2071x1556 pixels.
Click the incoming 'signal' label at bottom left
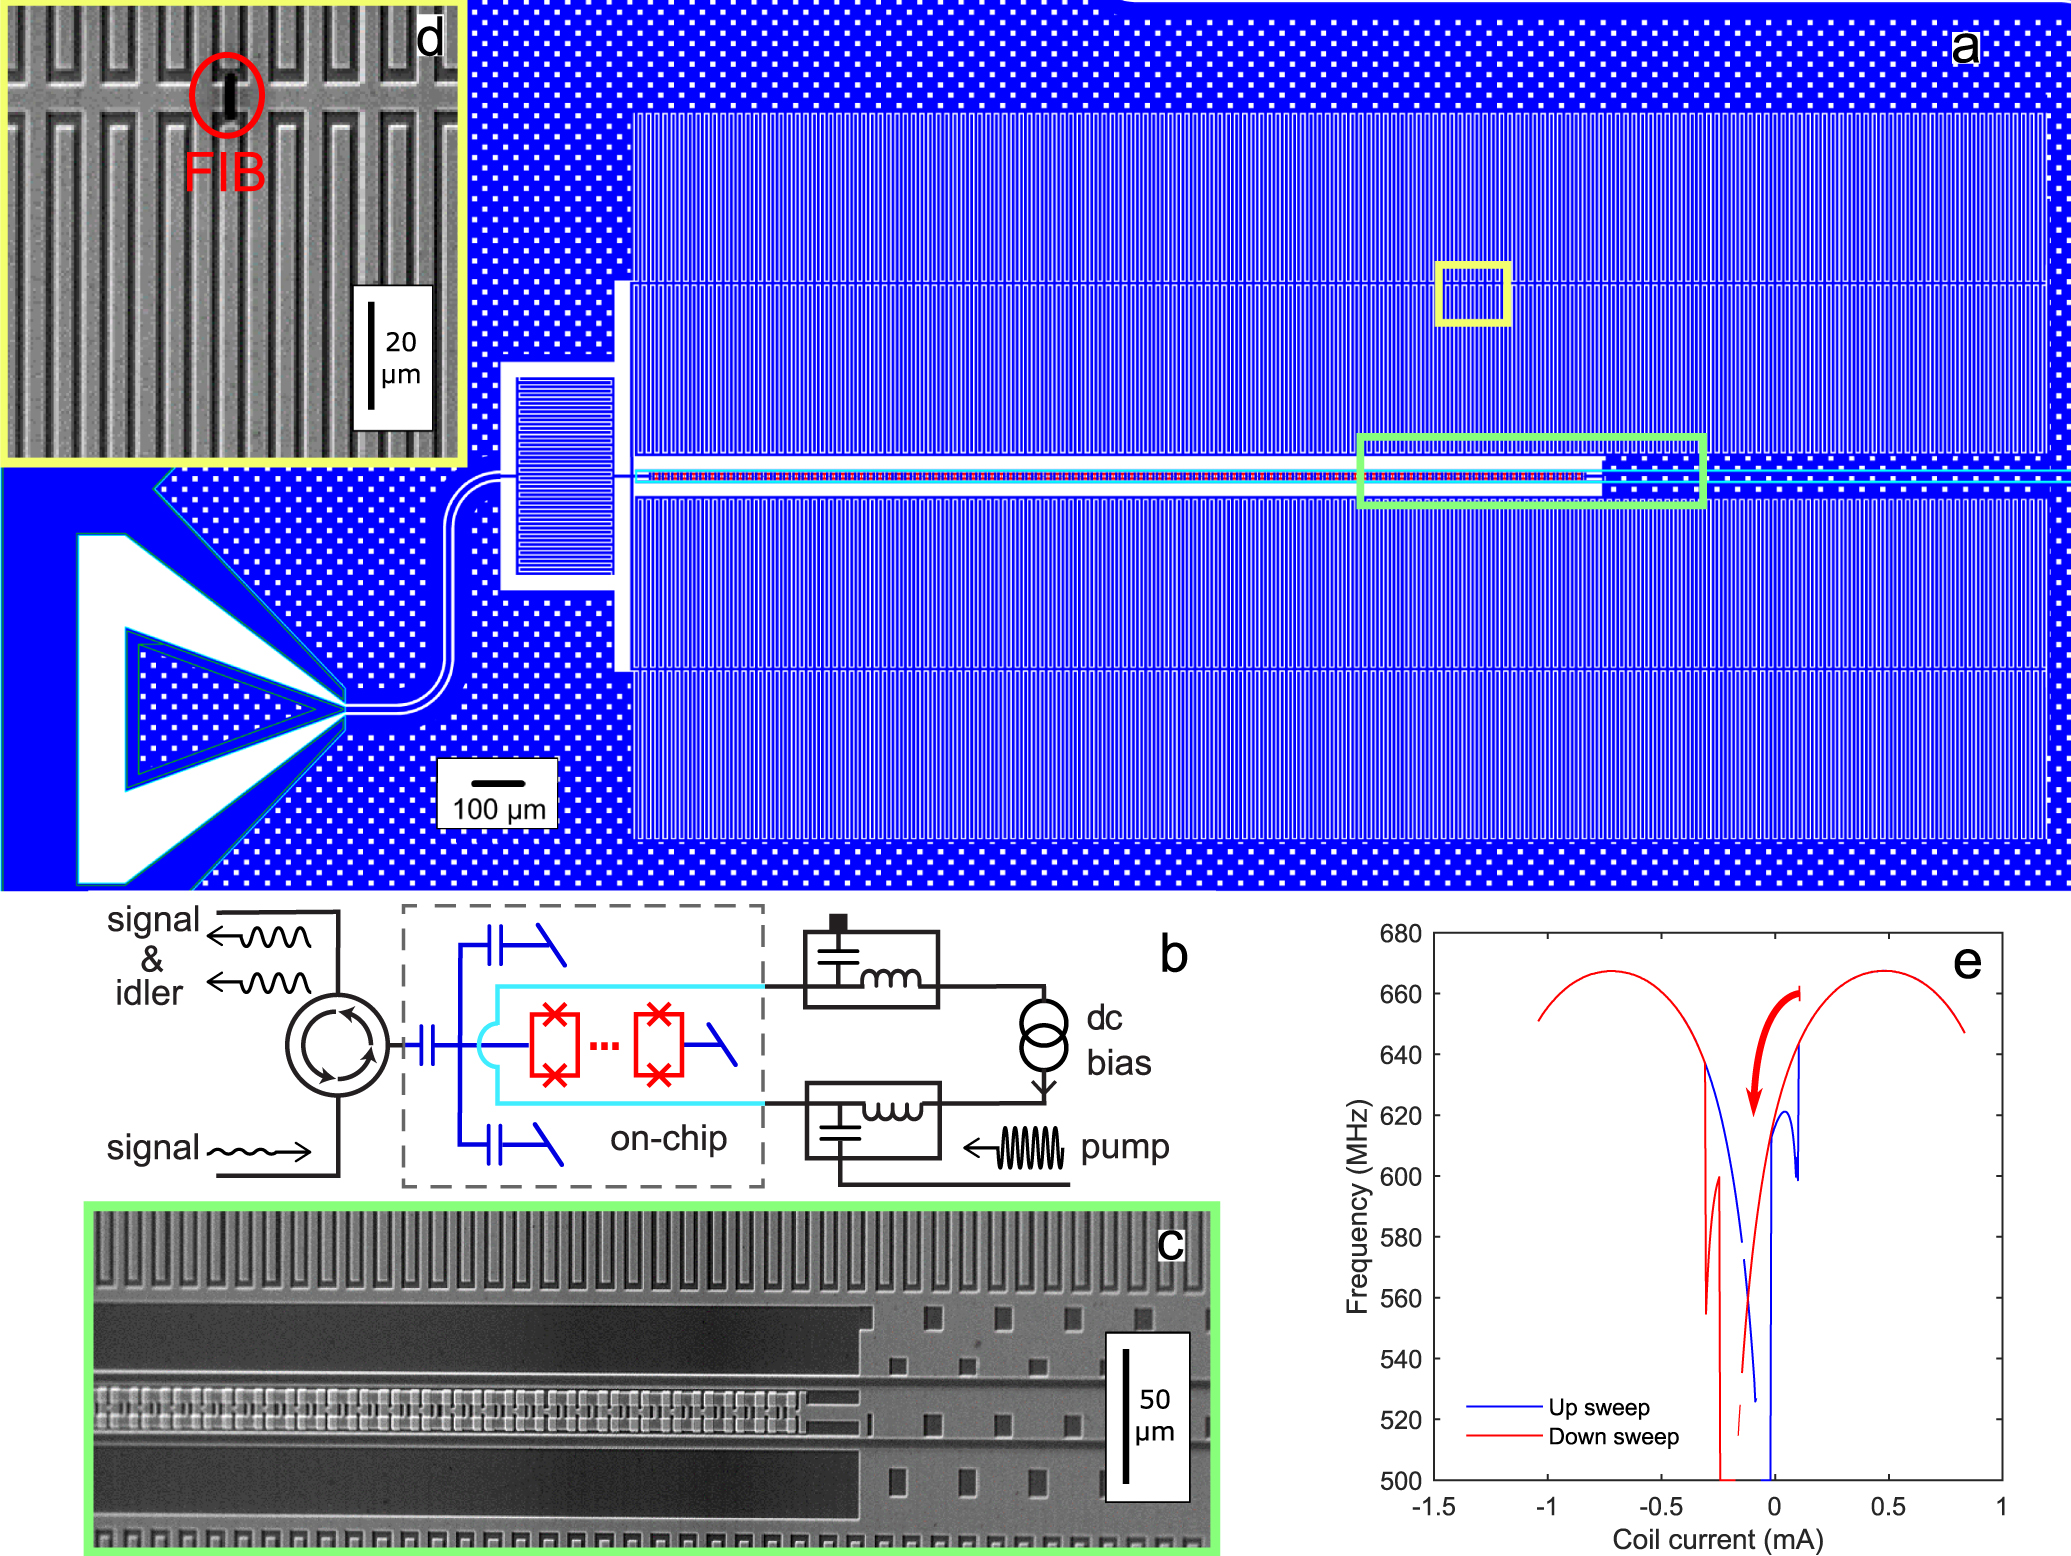[153, 1149]
